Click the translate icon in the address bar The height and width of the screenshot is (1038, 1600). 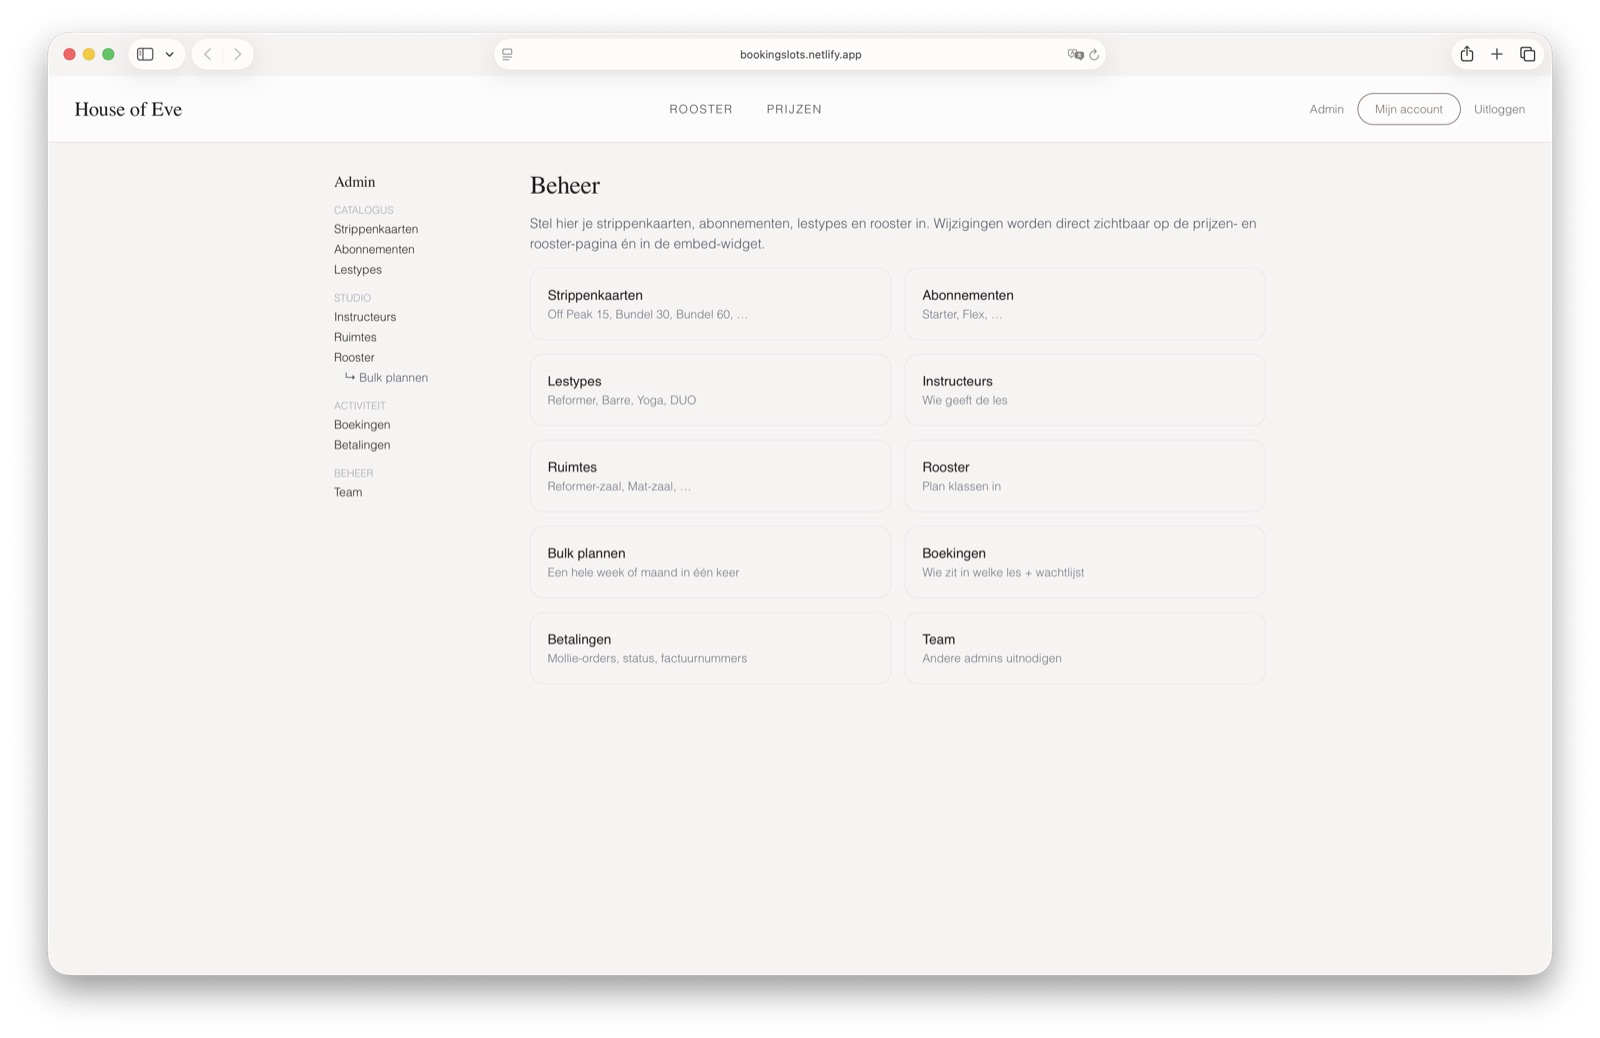pyautogui.click(x=1075, y=54)
